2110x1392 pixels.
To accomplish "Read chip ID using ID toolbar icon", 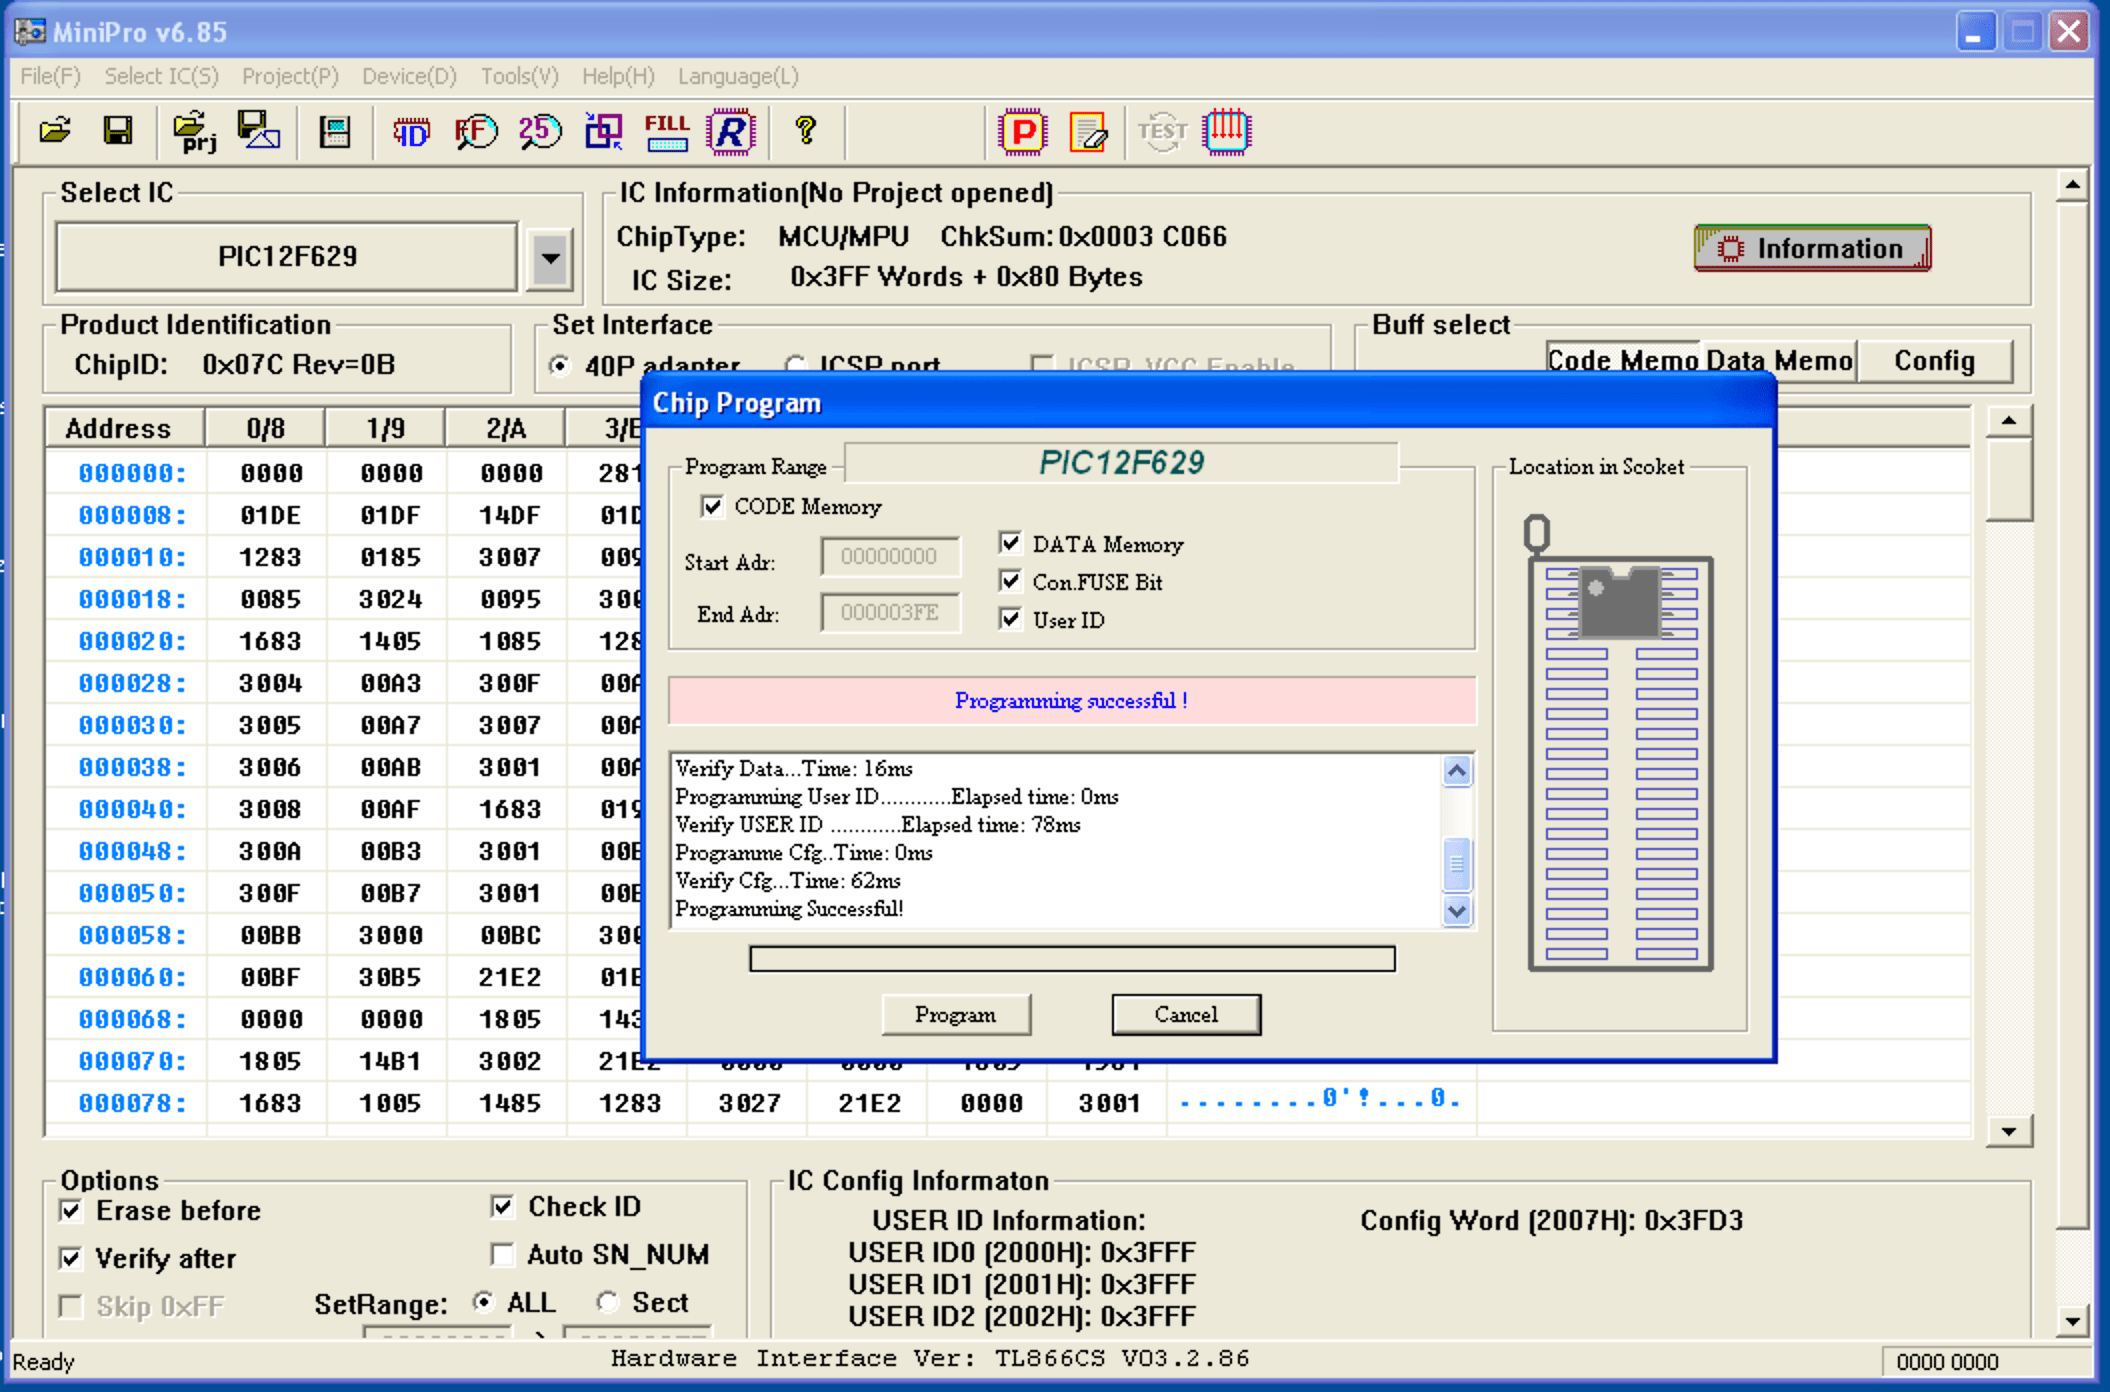I will (x=411, y=131).
